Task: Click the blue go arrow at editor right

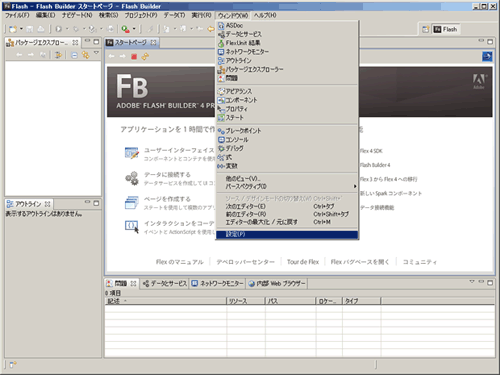Action: [487, 57]
